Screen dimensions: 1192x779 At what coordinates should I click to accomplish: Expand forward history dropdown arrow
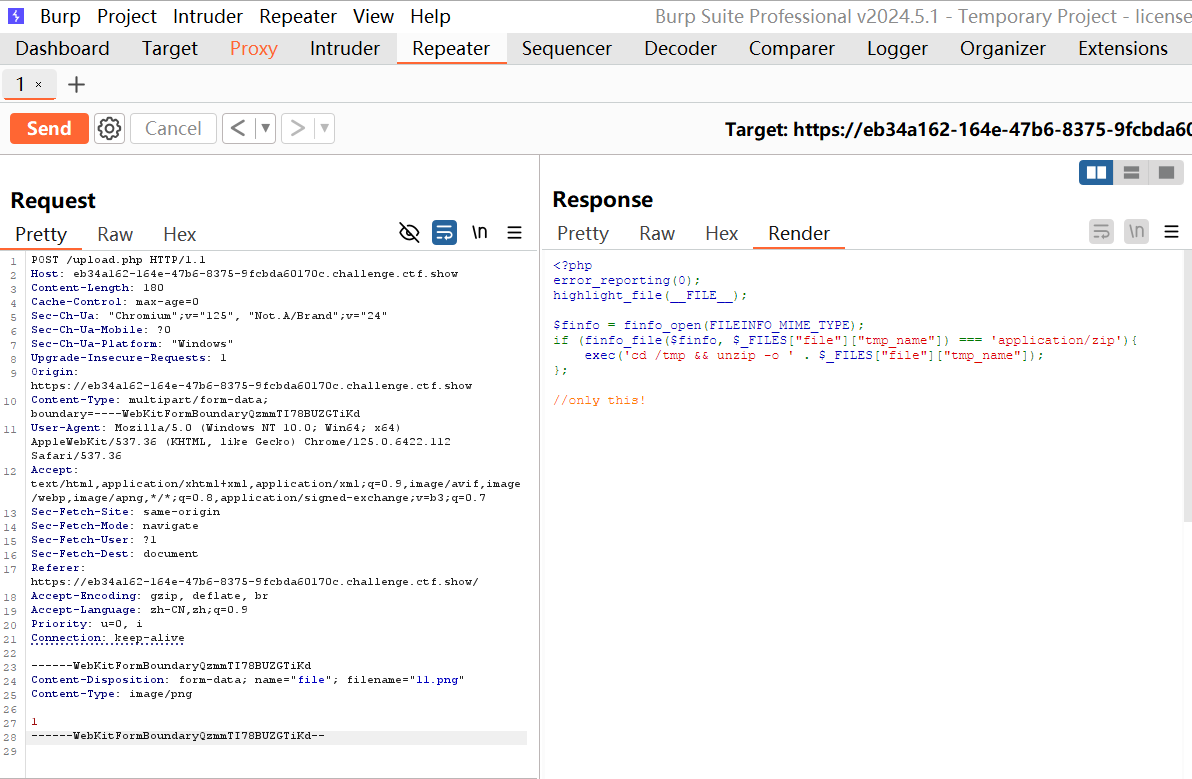coord(324,128)
